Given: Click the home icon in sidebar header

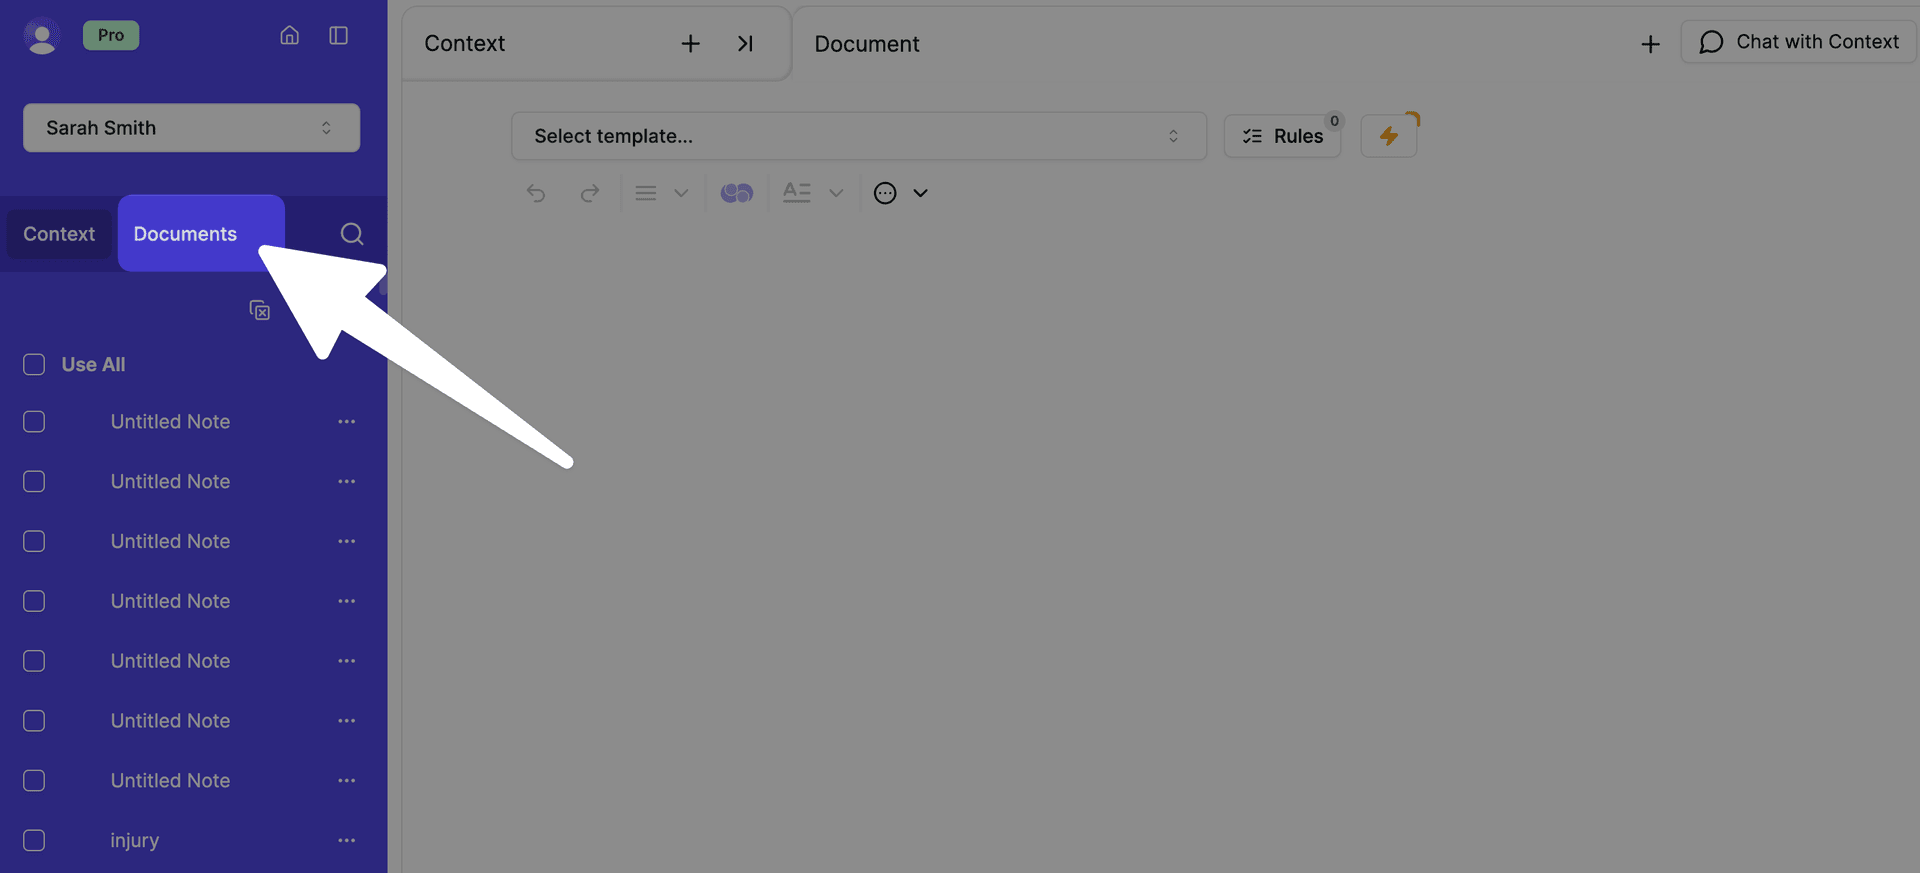Looking at the screenshot, I should 289,36.
